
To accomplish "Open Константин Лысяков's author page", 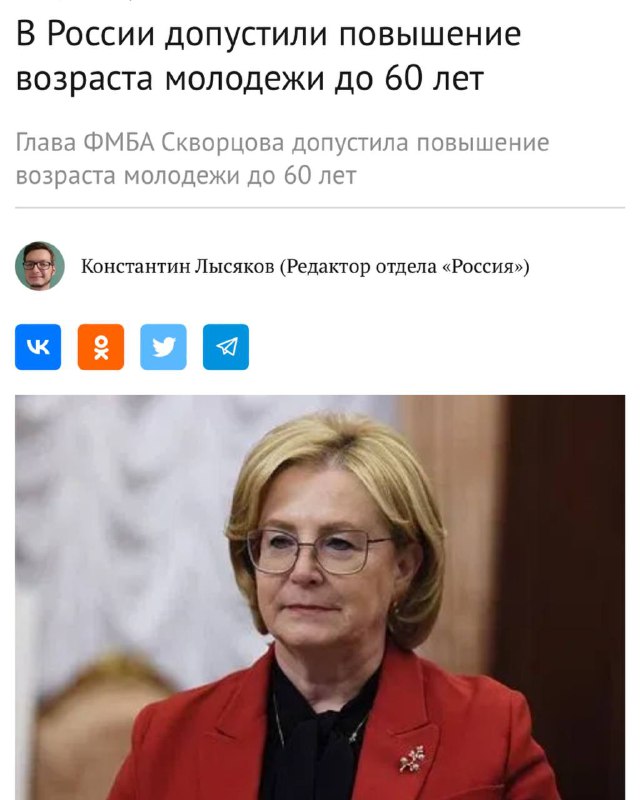I will (x=177, y=266).
